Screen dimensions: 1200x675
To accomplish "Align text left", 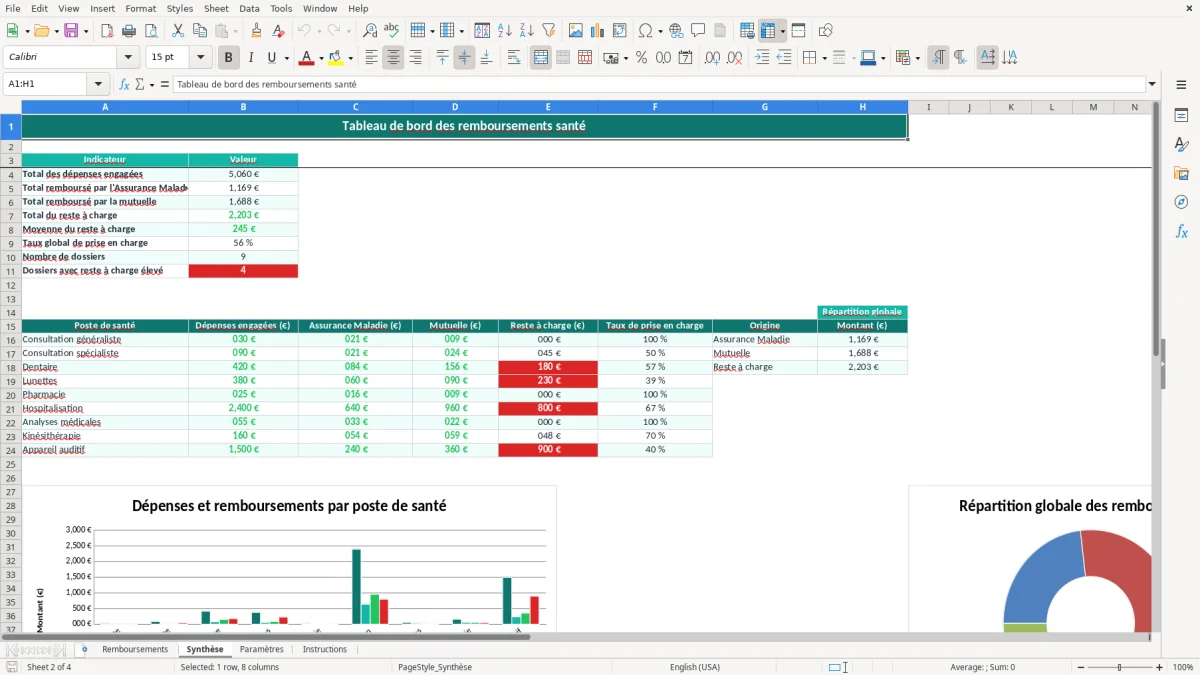I will [371, 58].
